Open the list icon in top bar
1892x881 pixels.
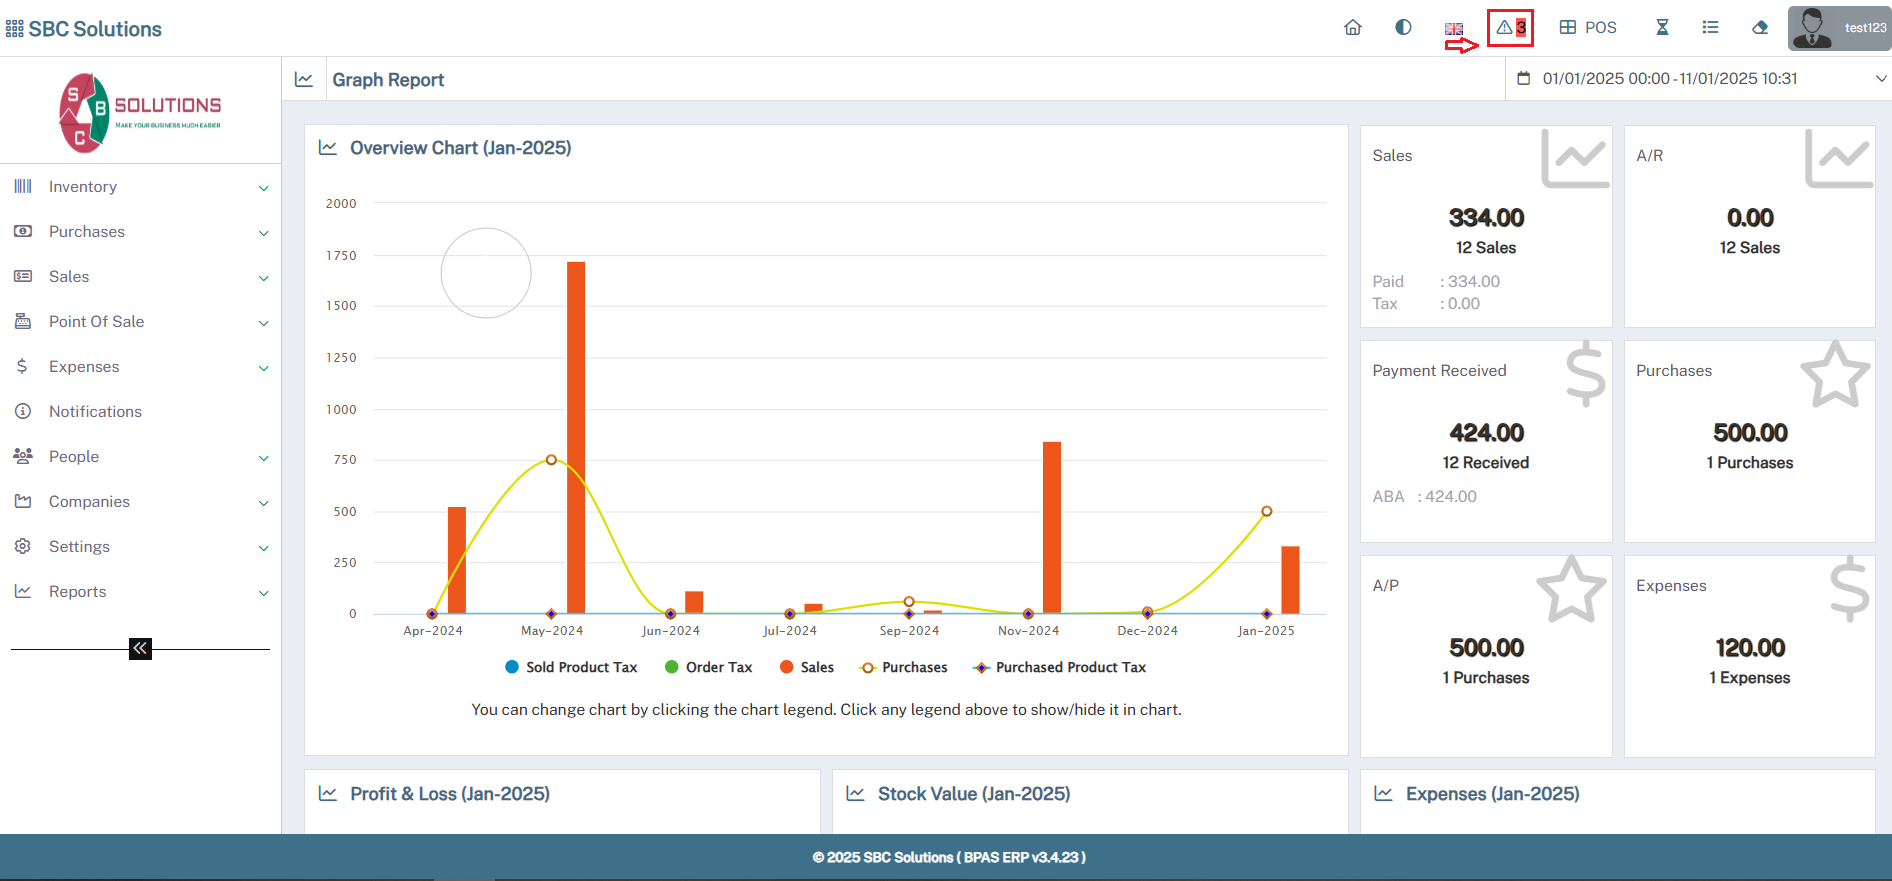(x=1711, y=28)
